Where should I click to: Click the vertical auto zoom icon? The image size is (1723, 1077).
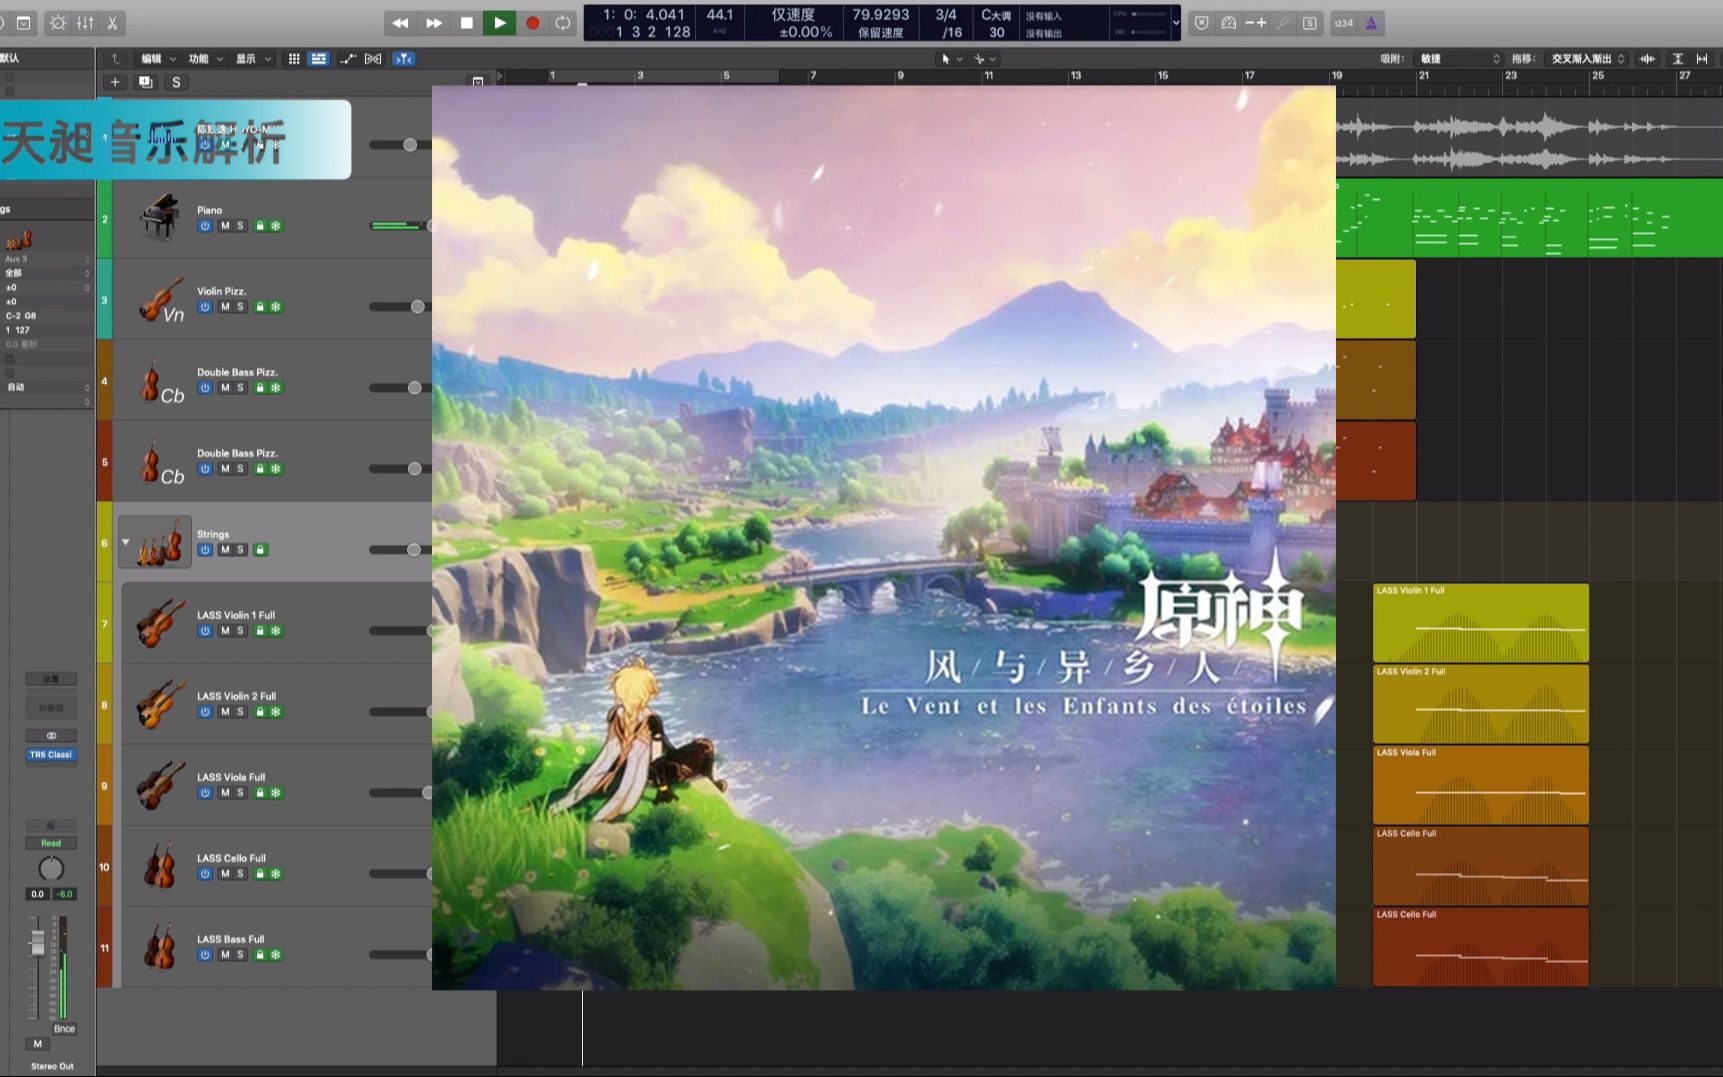tap(1678, 59)
